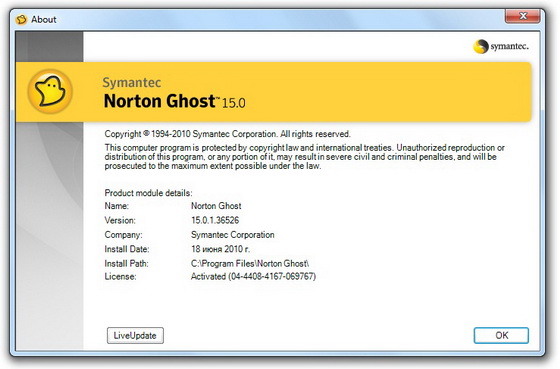Click the install path C:\Program Files\Norton Ghost\

(250, 263)
